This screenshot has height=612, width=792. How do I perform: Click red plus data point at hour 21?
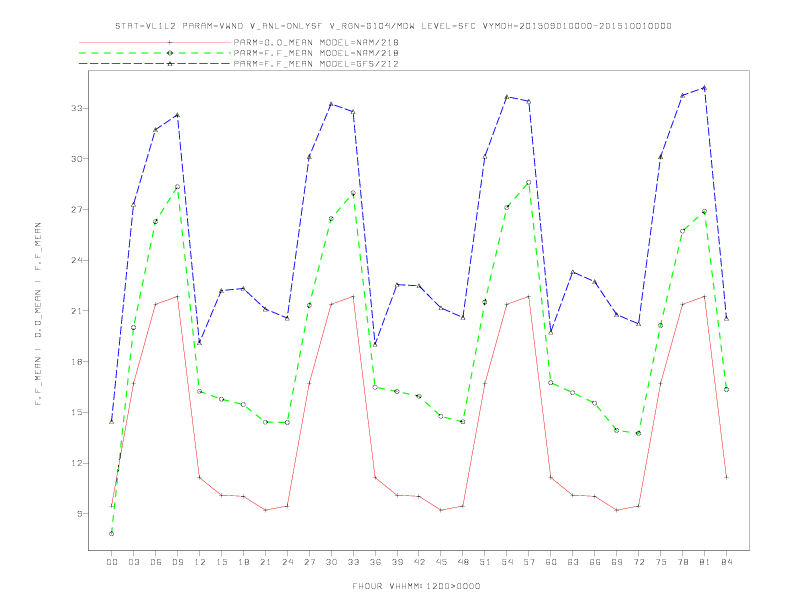[265, 510]
